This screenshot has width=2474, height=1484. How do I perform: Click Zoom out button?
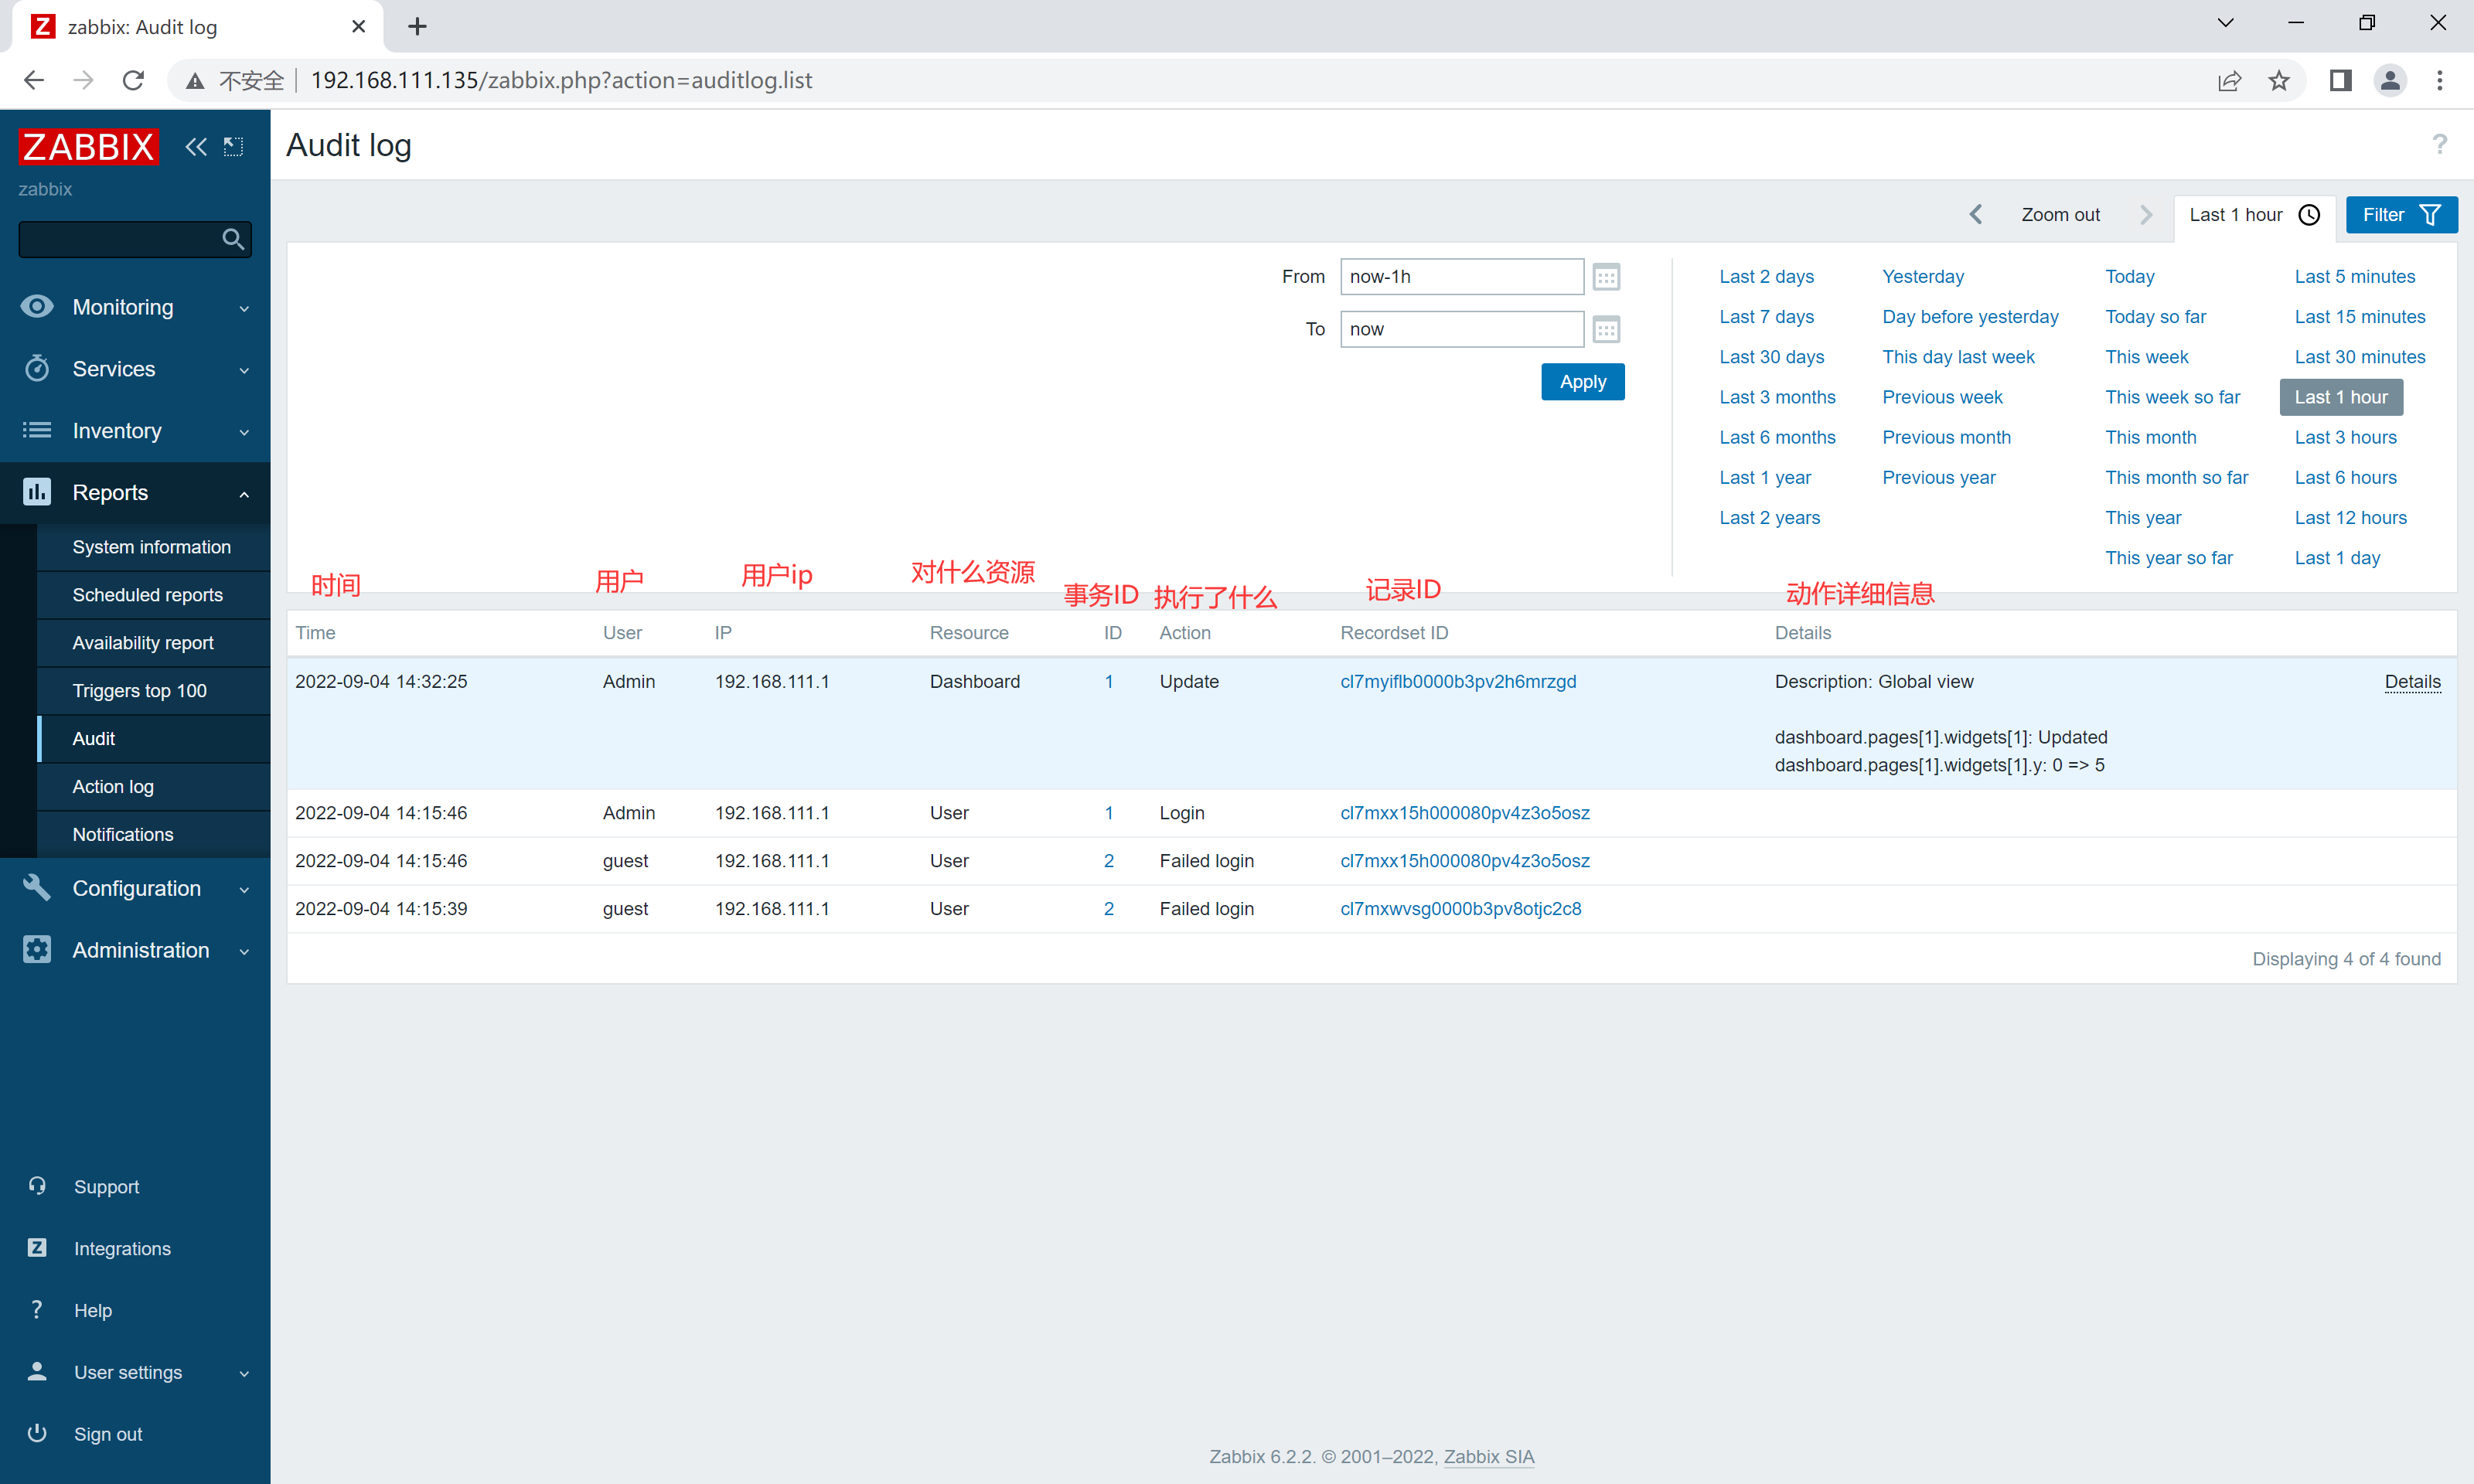(x=2060, y=215)
